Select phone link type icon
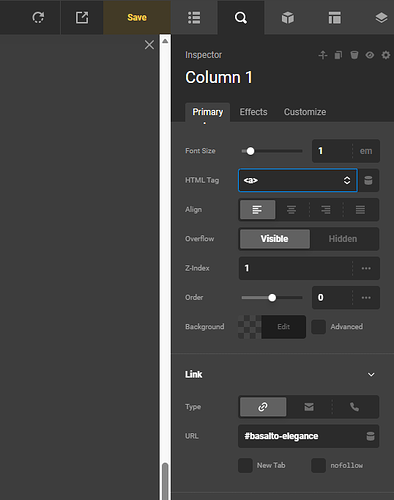The width and height of the screenshot is (394, 500). pos(355,407)
